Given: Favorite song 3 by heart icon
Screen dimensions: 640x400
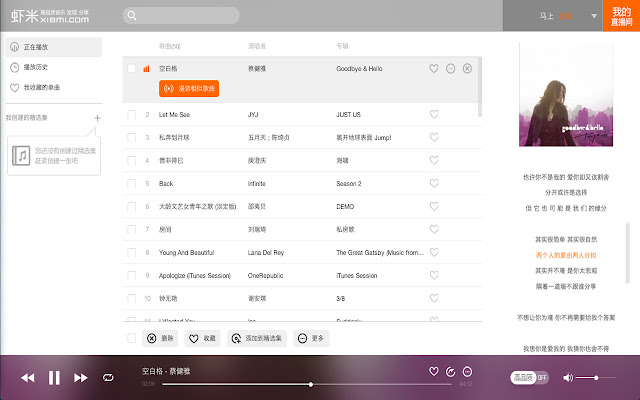Looking at the screenshot, I should click(x=434, y=137).
